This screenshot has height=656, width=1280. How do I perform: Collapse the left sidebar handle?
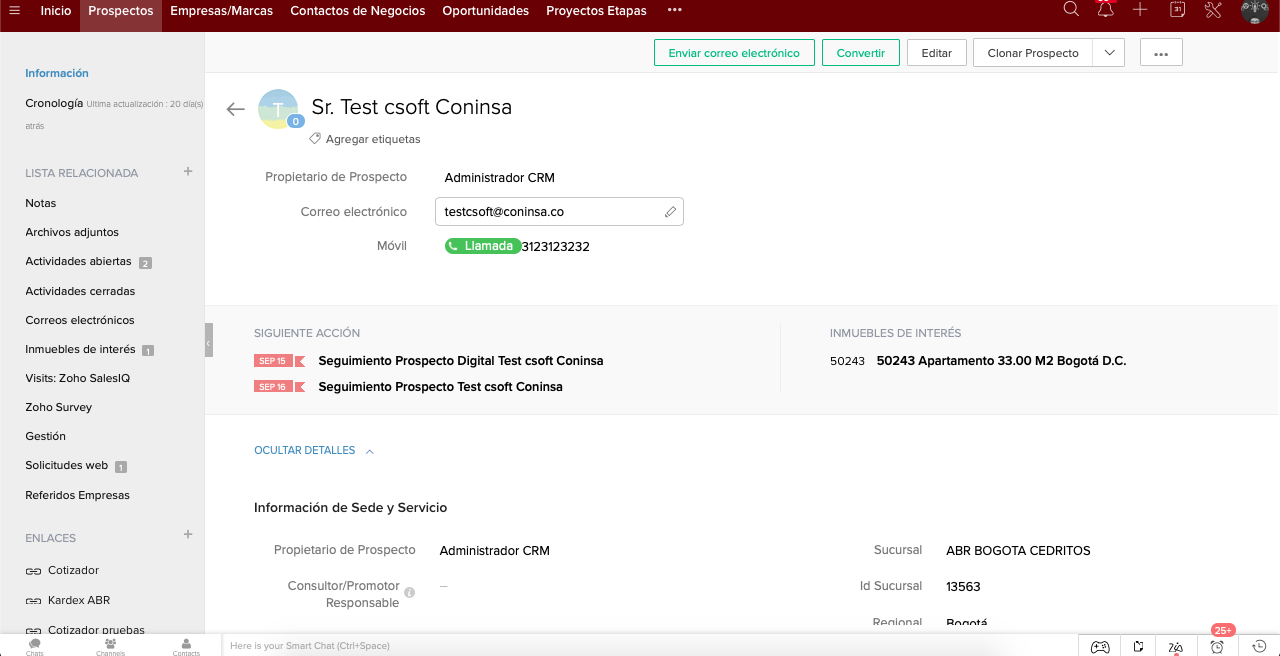point(209,342)
